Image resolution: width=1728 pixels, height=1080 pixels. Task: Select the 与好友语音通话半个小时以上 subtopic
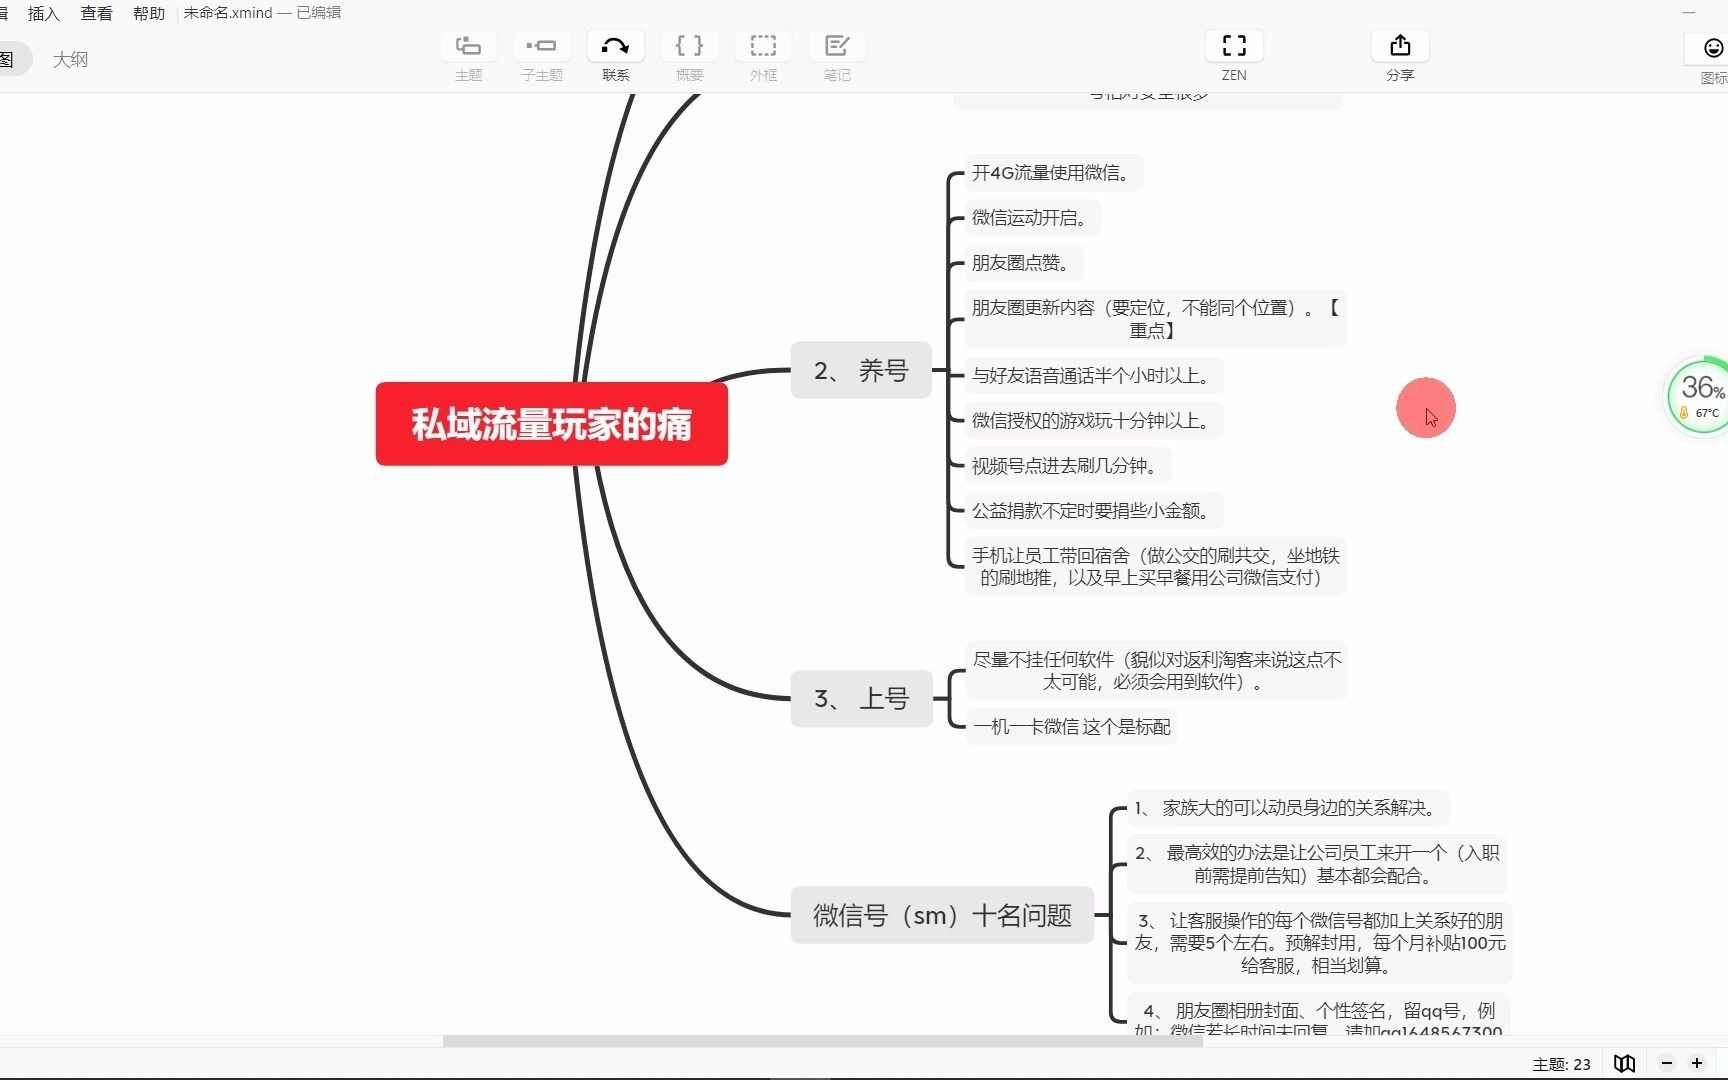coord(1094,376)
